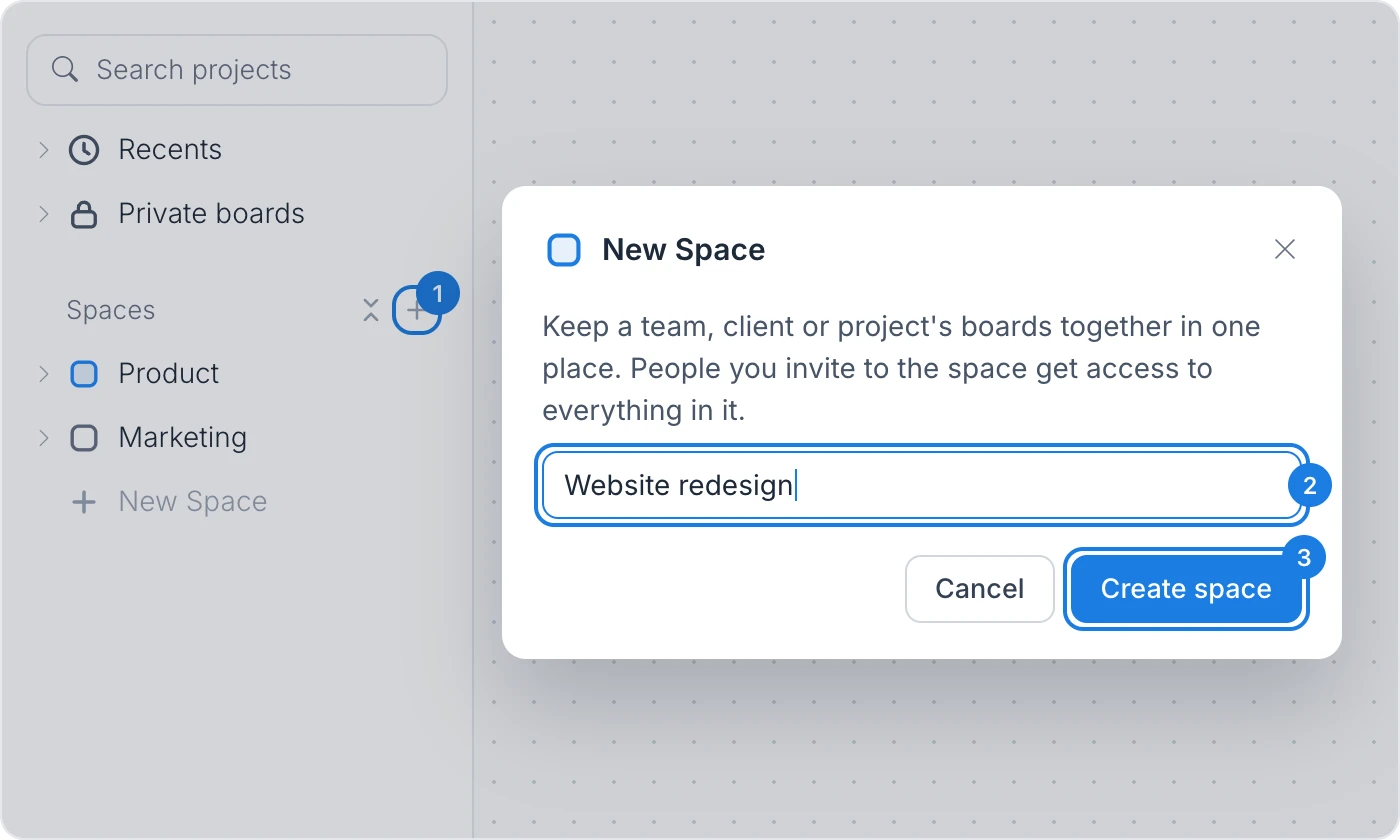
Task: Click the dialog description paragraph text
Action: pos(901,368)
